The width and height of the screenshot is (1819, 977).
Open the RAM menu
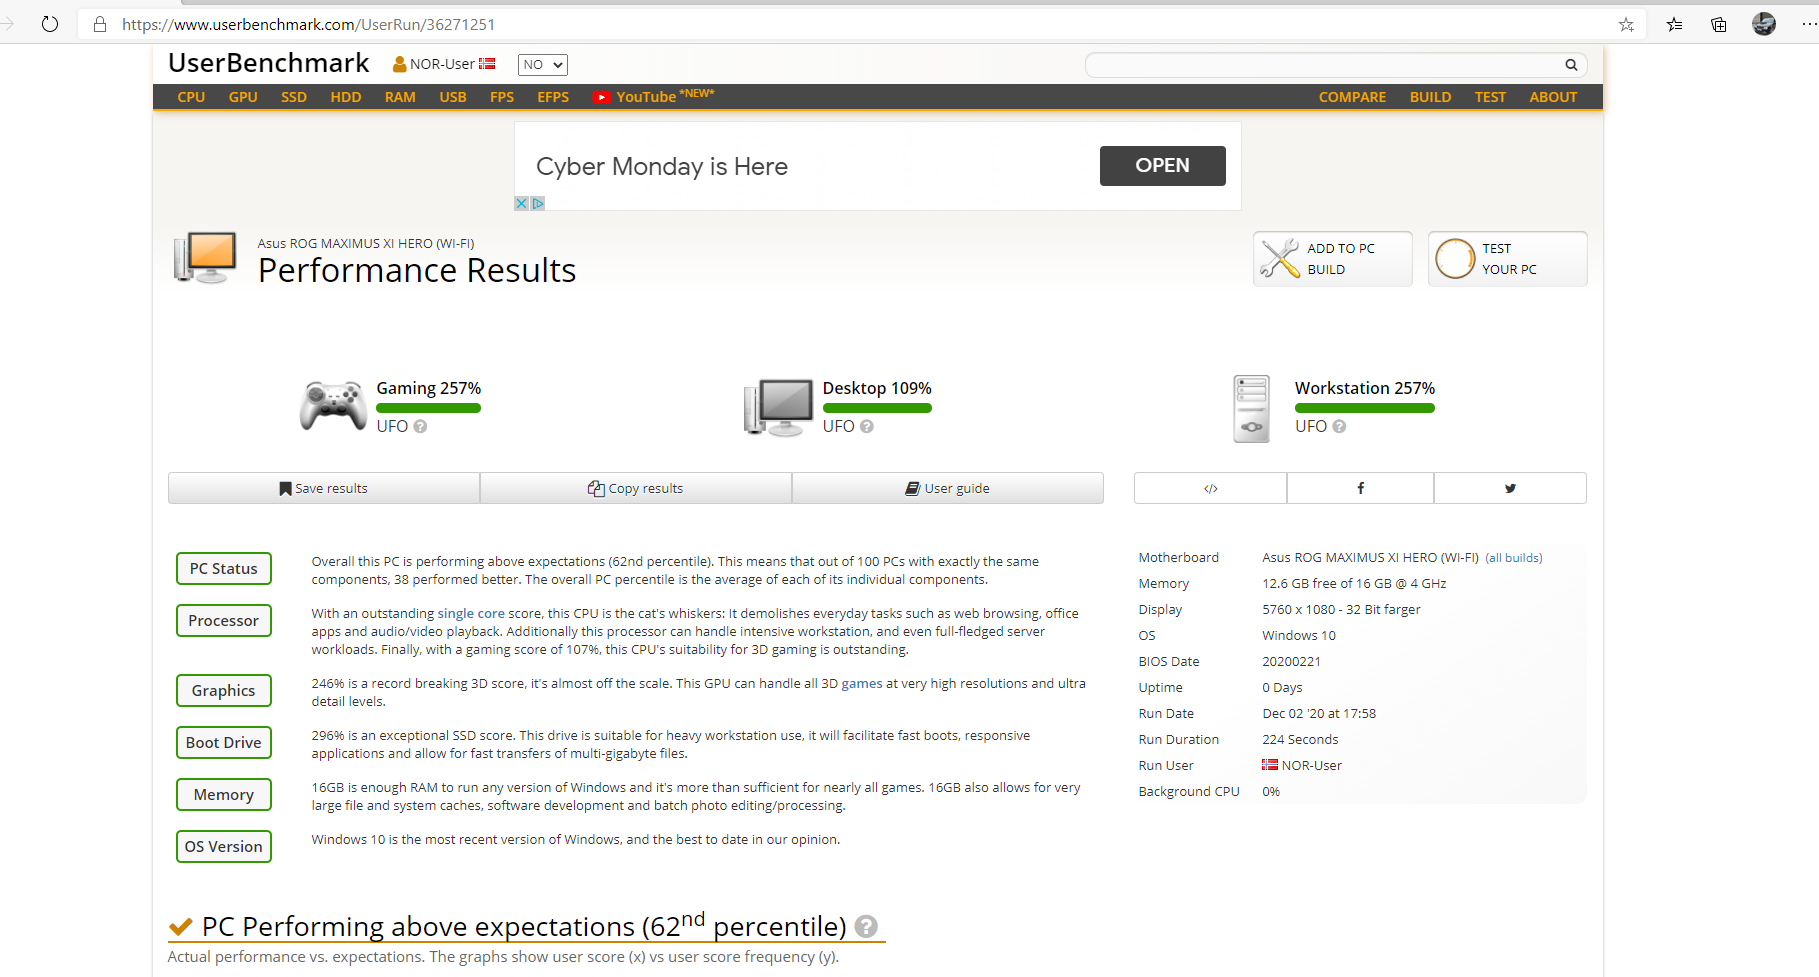(x=400, y=97)
